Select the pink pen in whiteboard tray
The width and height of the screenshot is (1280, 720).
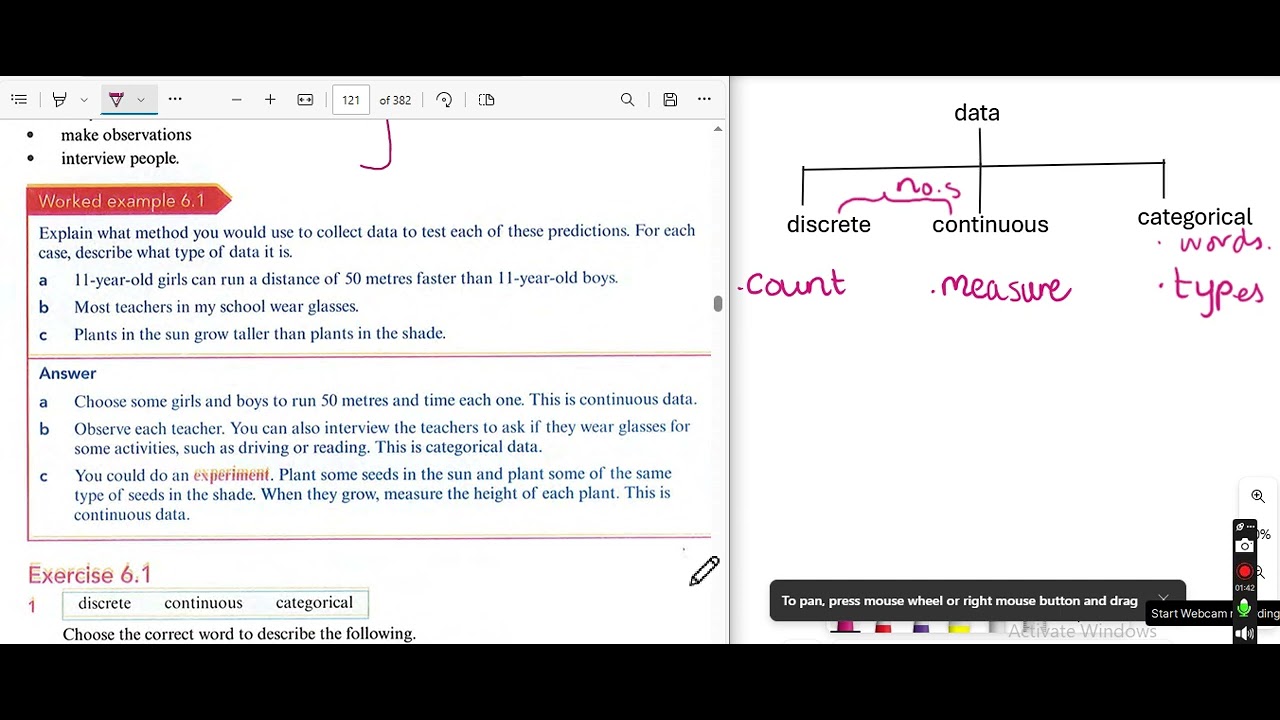click(x=845, y=627)
